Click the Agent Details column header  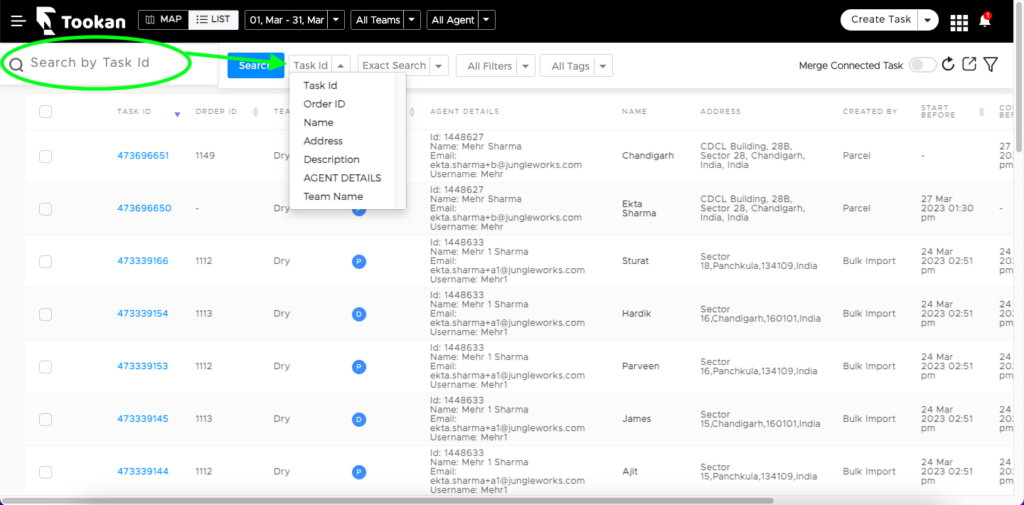464,112
